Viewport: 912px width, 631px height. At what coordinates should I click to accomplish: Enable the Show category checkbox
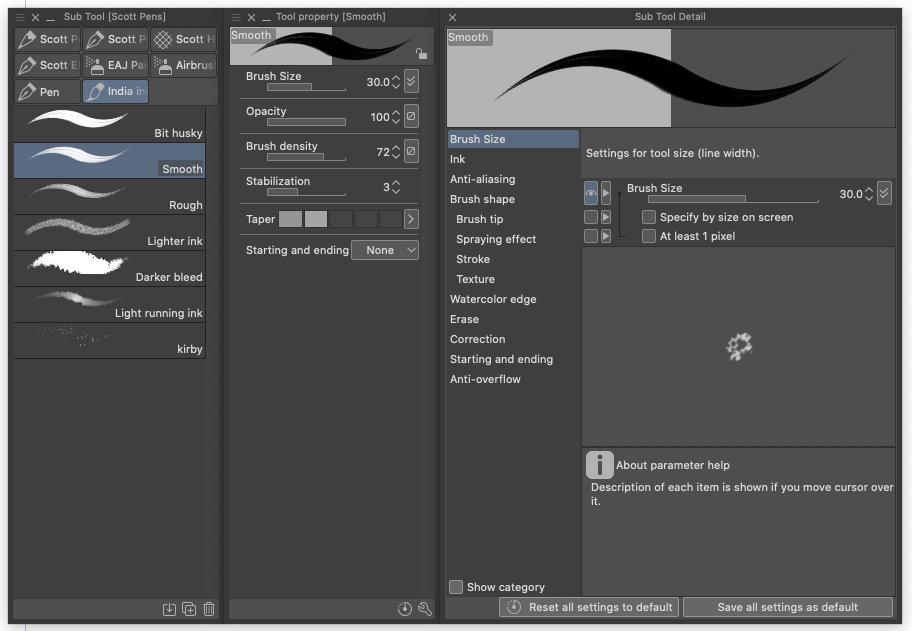coord(456,587)
